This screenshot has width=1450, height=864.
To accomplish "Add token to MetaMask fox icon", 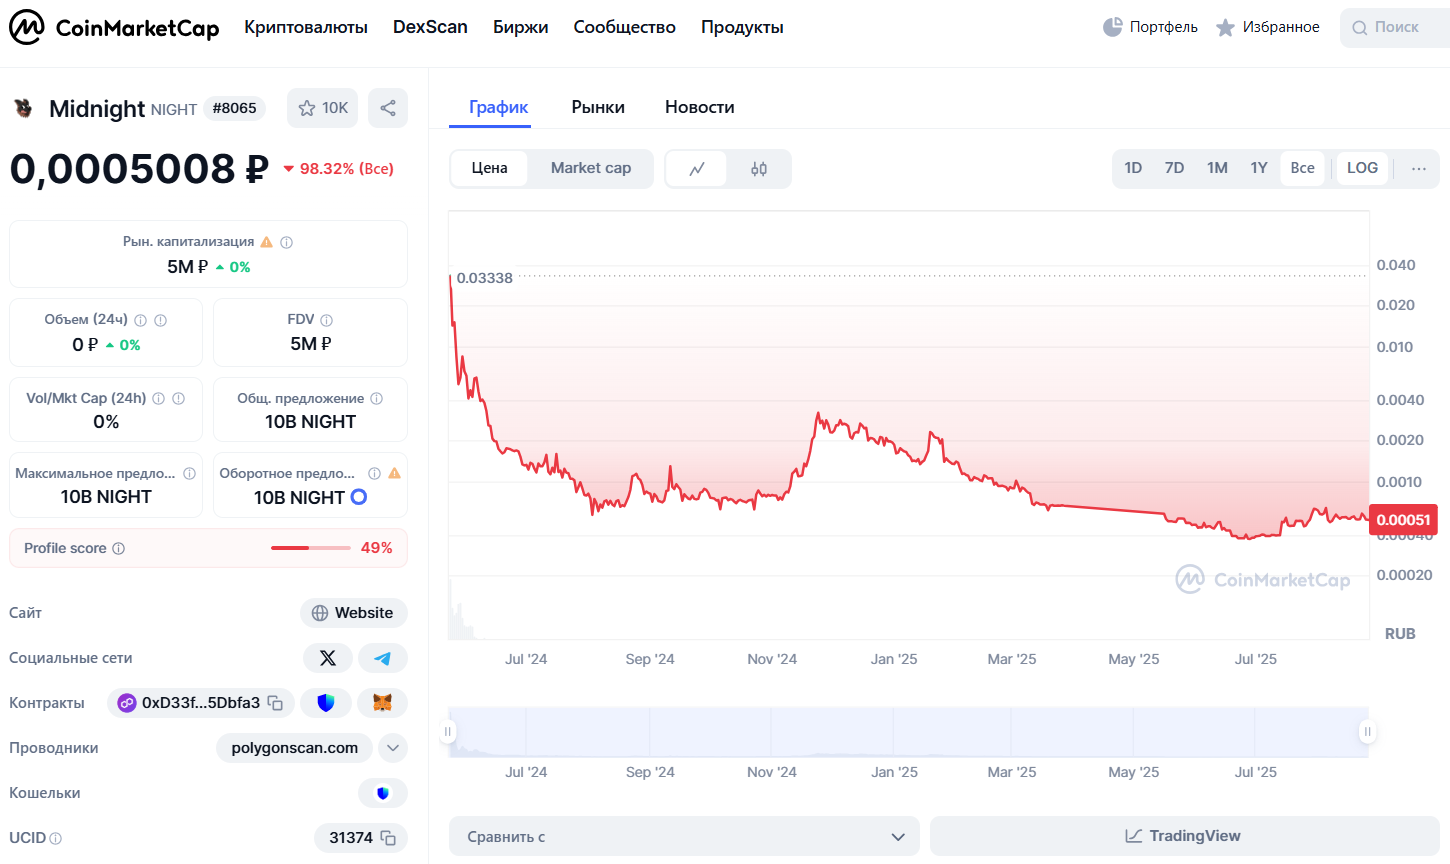I will (382, 703).
